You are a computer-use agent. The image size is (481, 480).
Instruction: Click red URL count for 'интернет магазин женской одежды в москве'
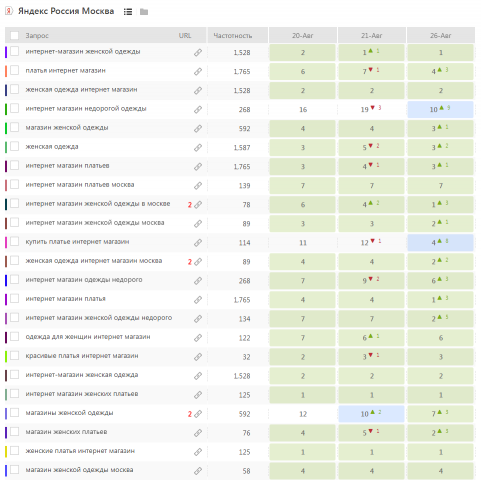coord(190,205)
